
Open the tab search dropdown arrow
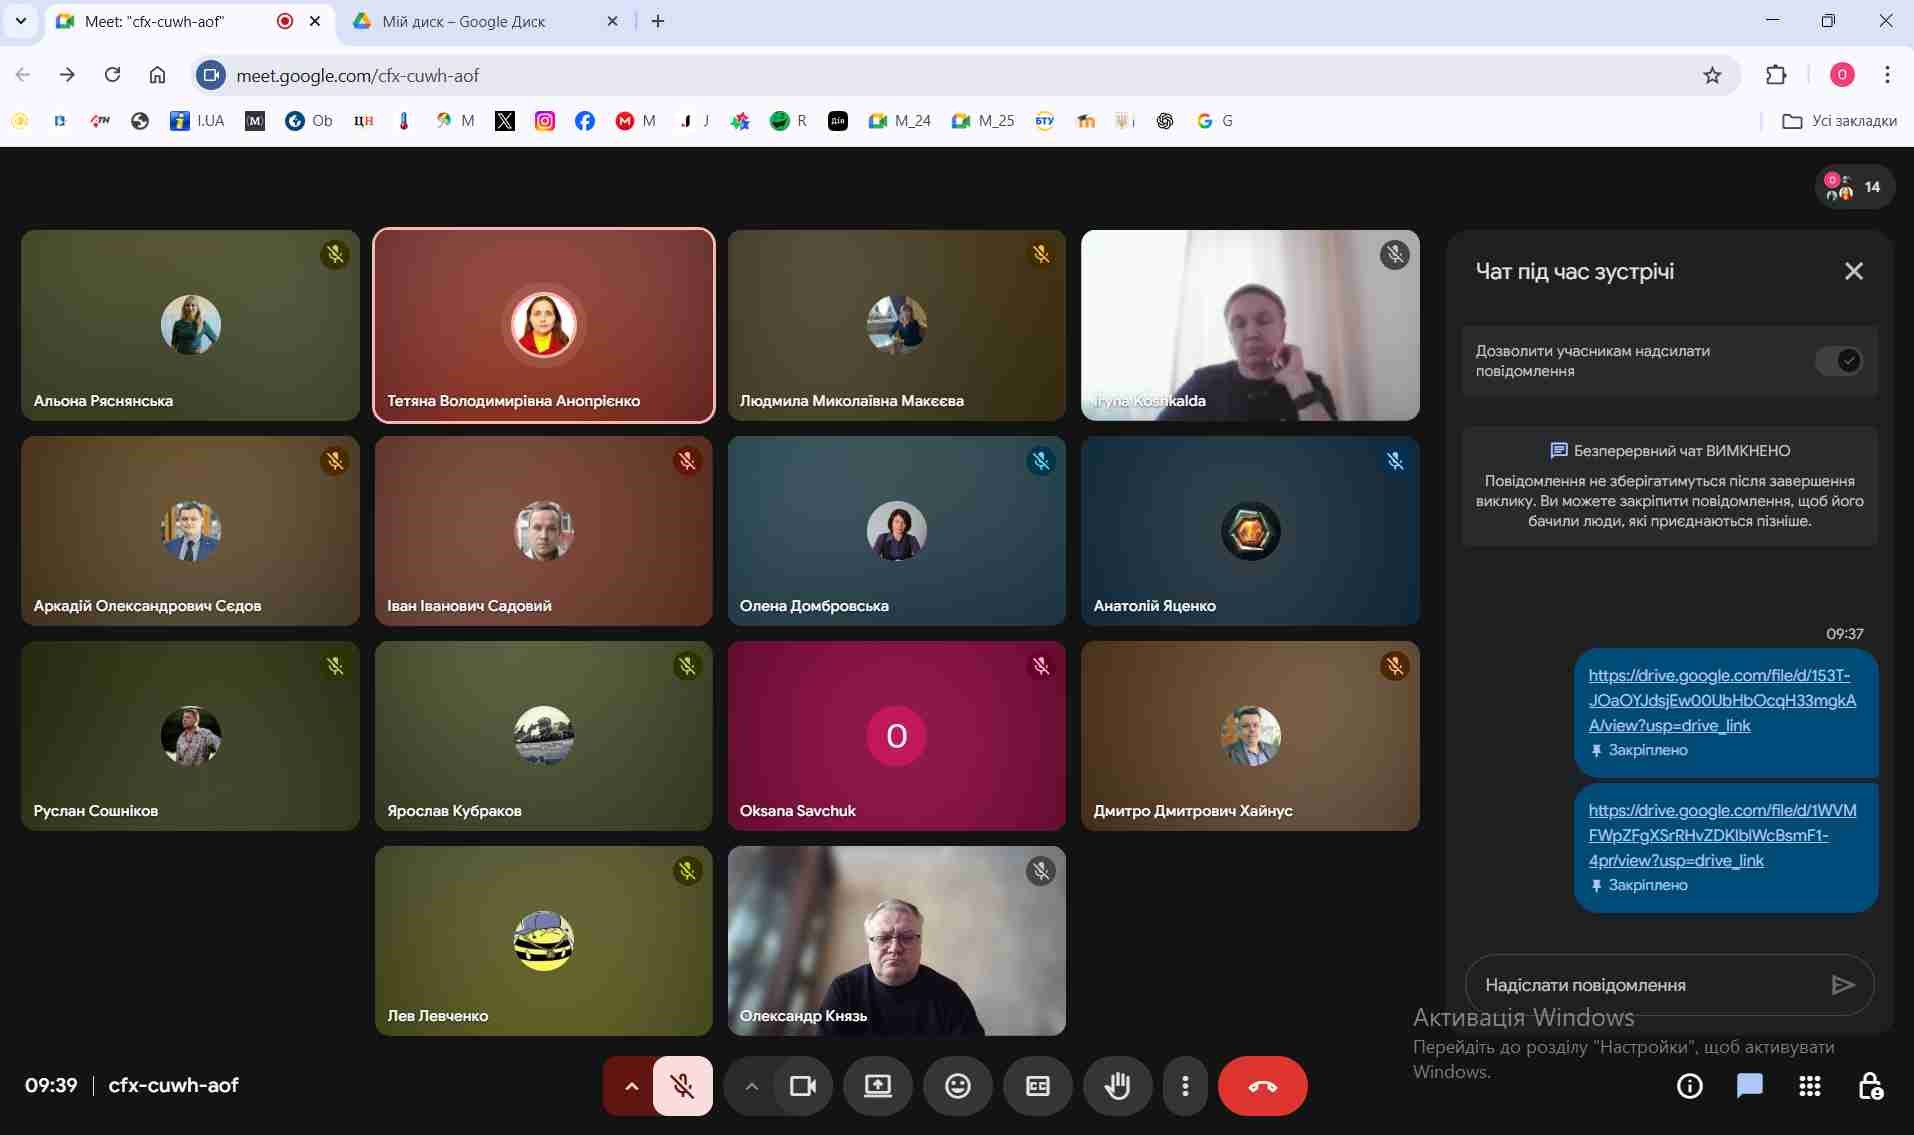coord(20,21)
